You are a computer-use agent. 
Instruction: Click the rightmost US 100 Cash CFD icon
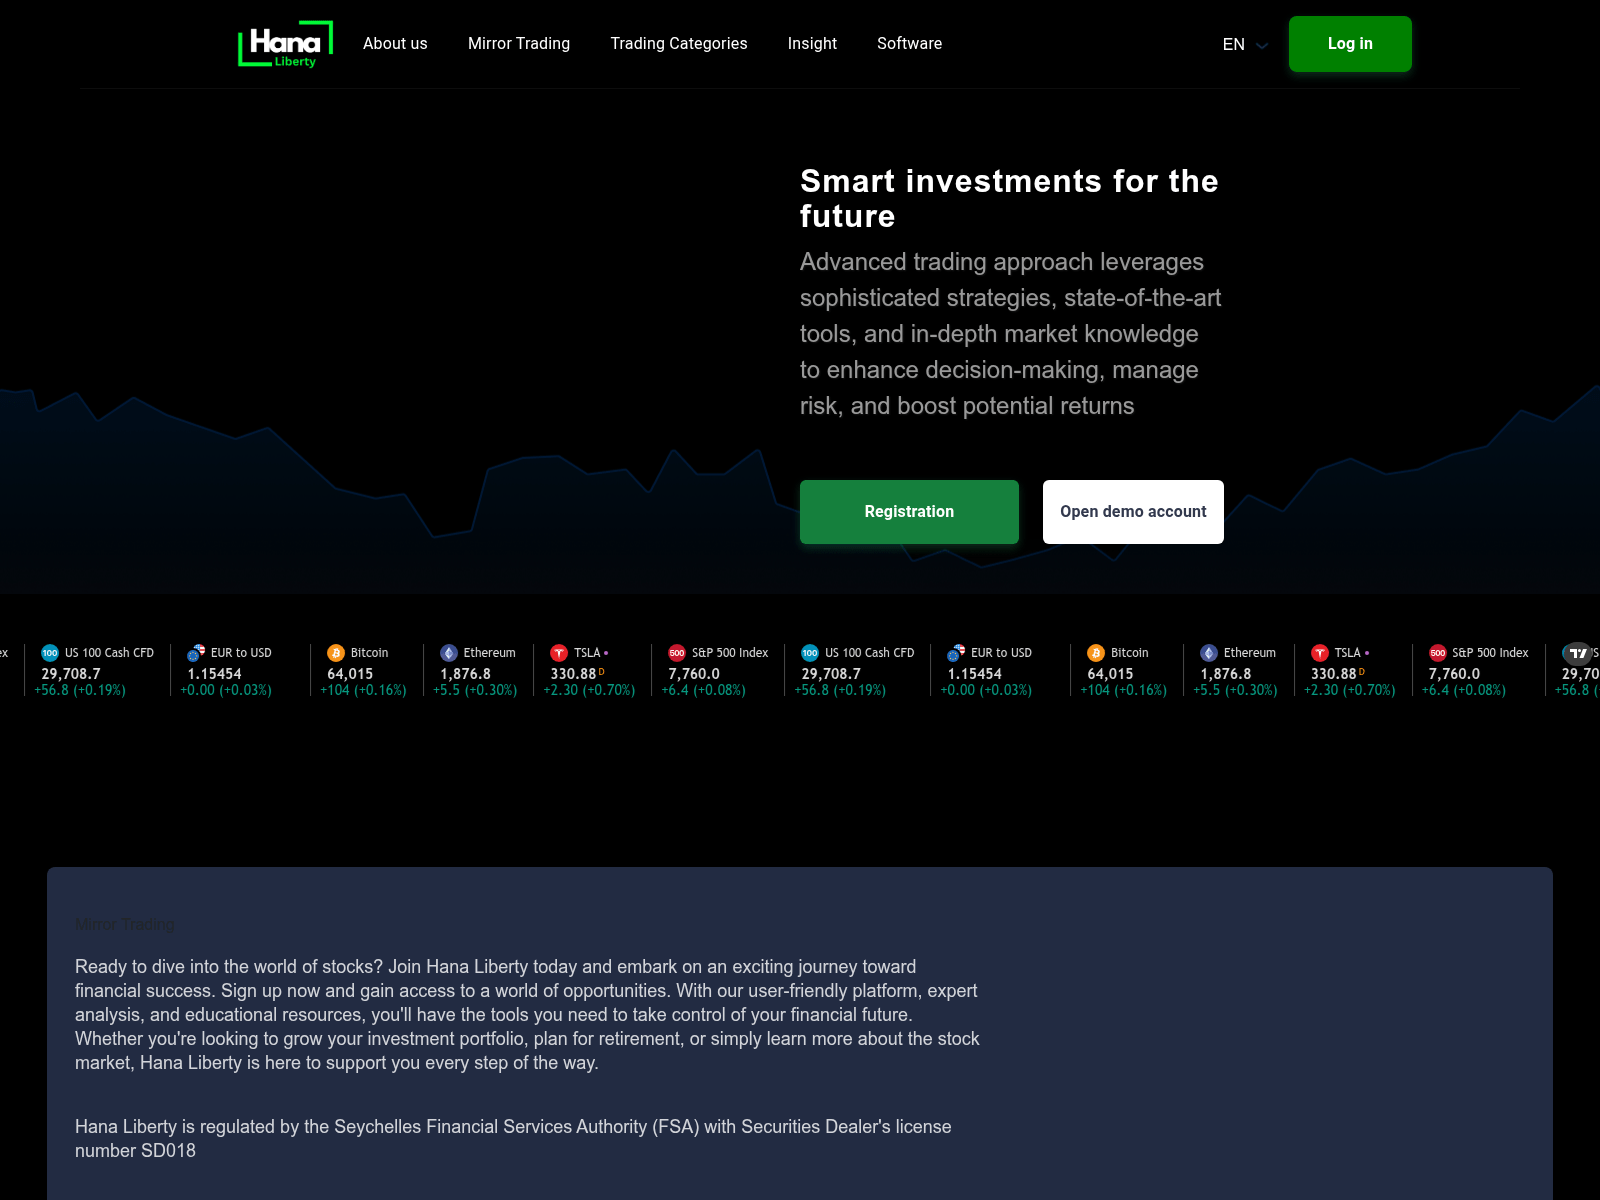coord(810,653)
